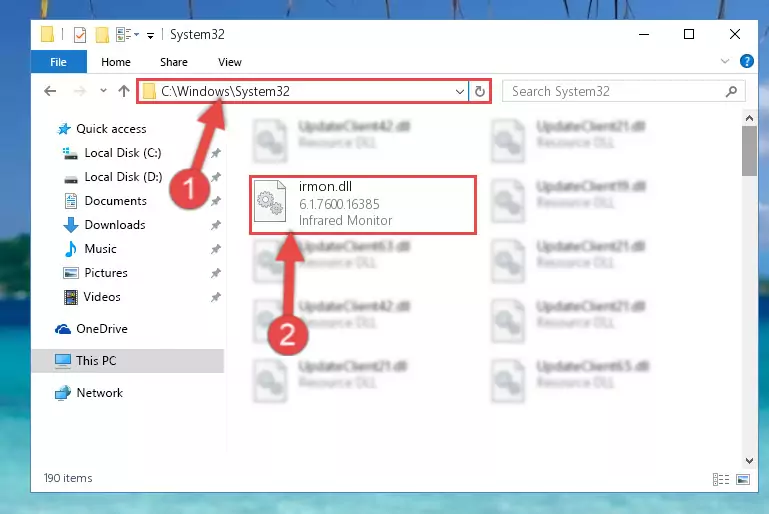Click the OneDrive cloud icon
The height and width of the screenshot is (514, 769).
tap(63, 329)
